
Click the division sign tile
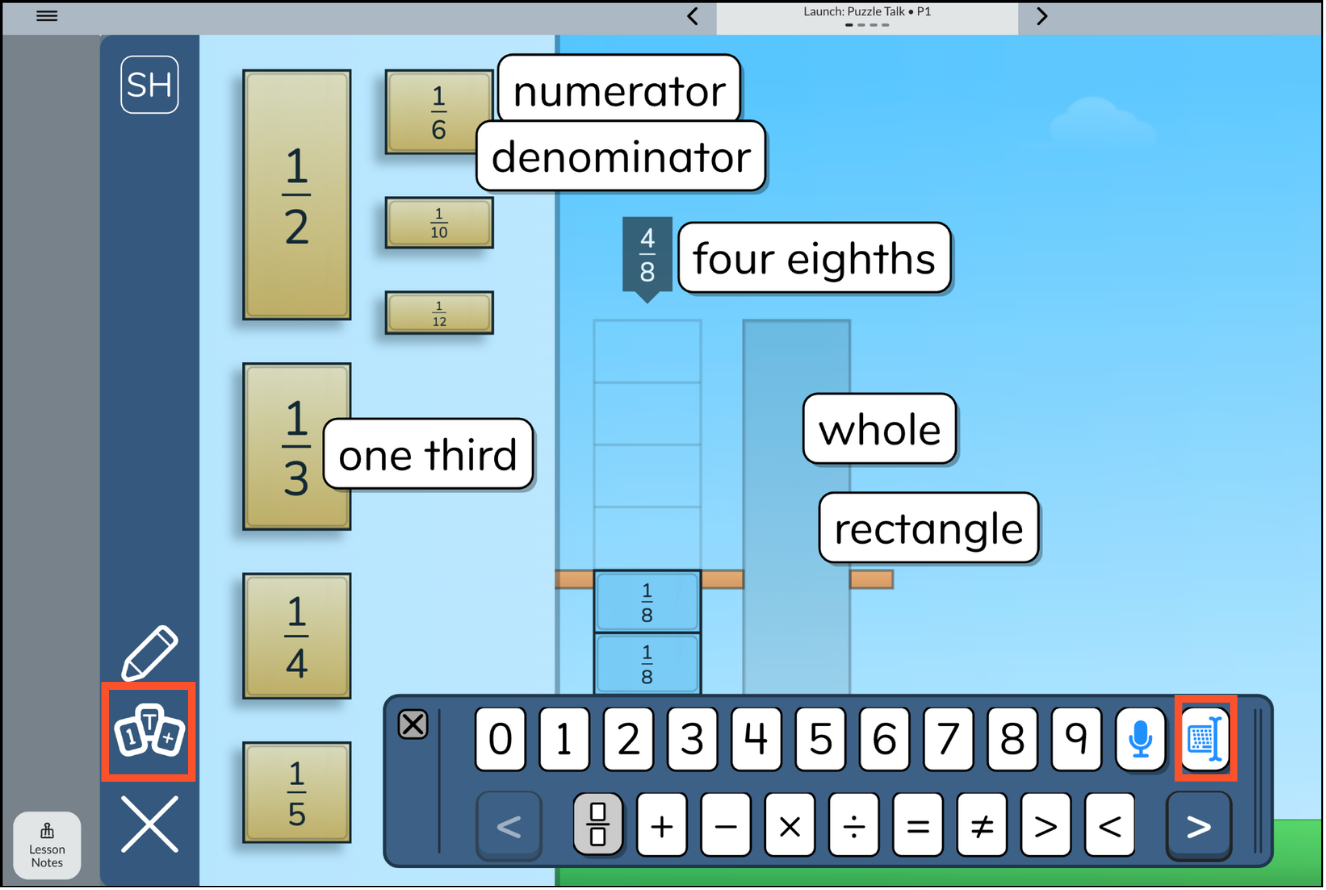[854, 827]
